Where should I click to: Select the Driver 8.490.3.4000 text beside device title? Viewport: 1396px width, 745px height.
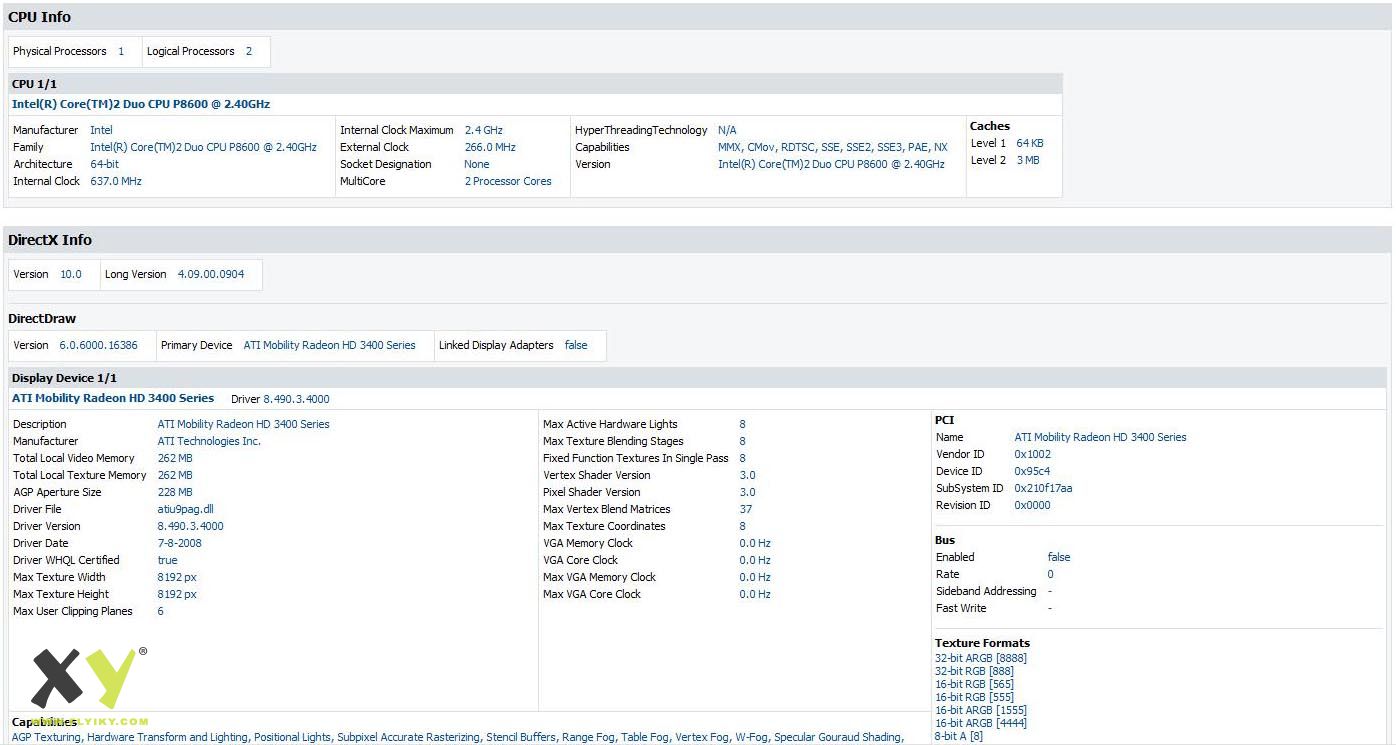tap(280, 399)
